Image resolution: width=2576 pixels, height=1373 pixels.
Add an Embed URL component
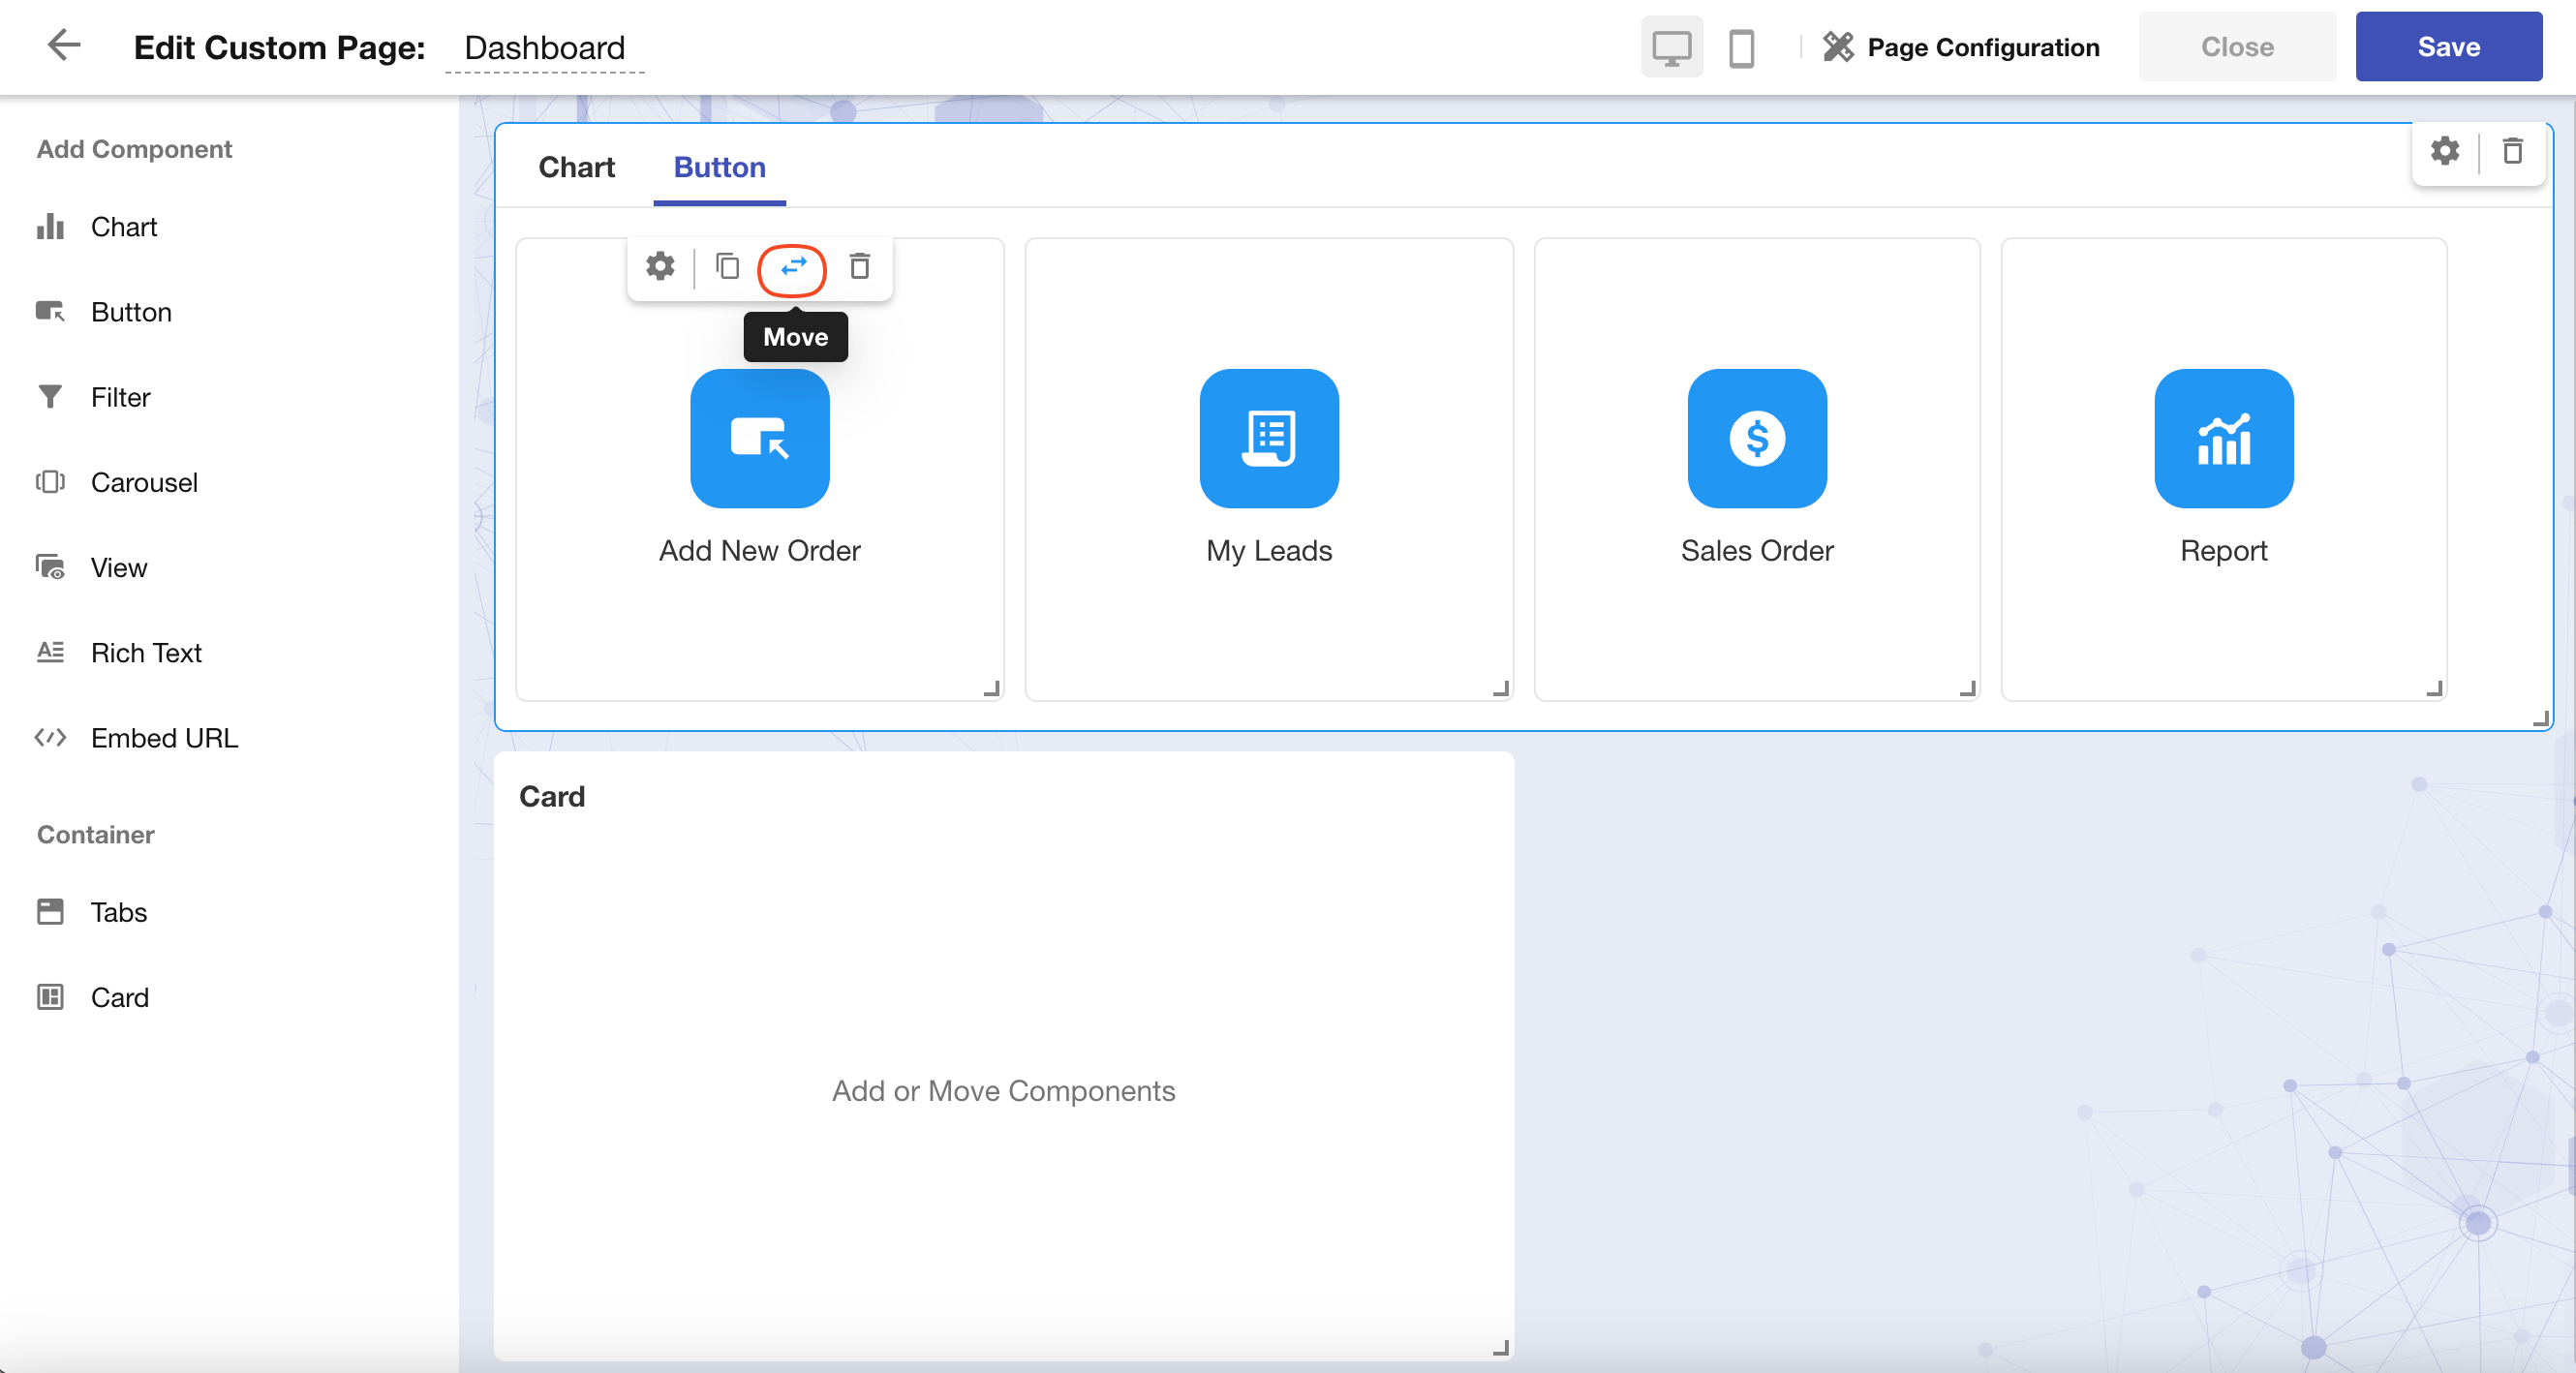(137, 737)
